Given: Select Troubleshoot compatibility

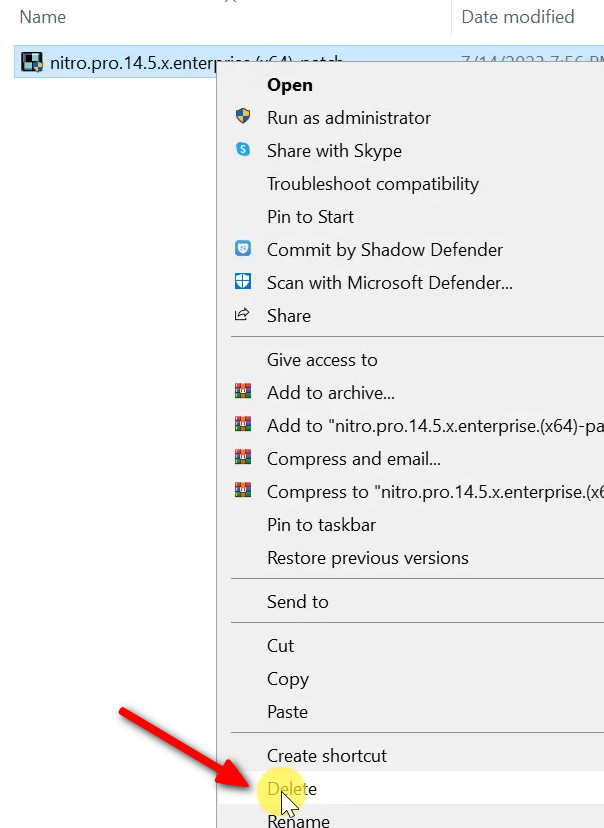Looking at the screenshot, I should (372, 184).
